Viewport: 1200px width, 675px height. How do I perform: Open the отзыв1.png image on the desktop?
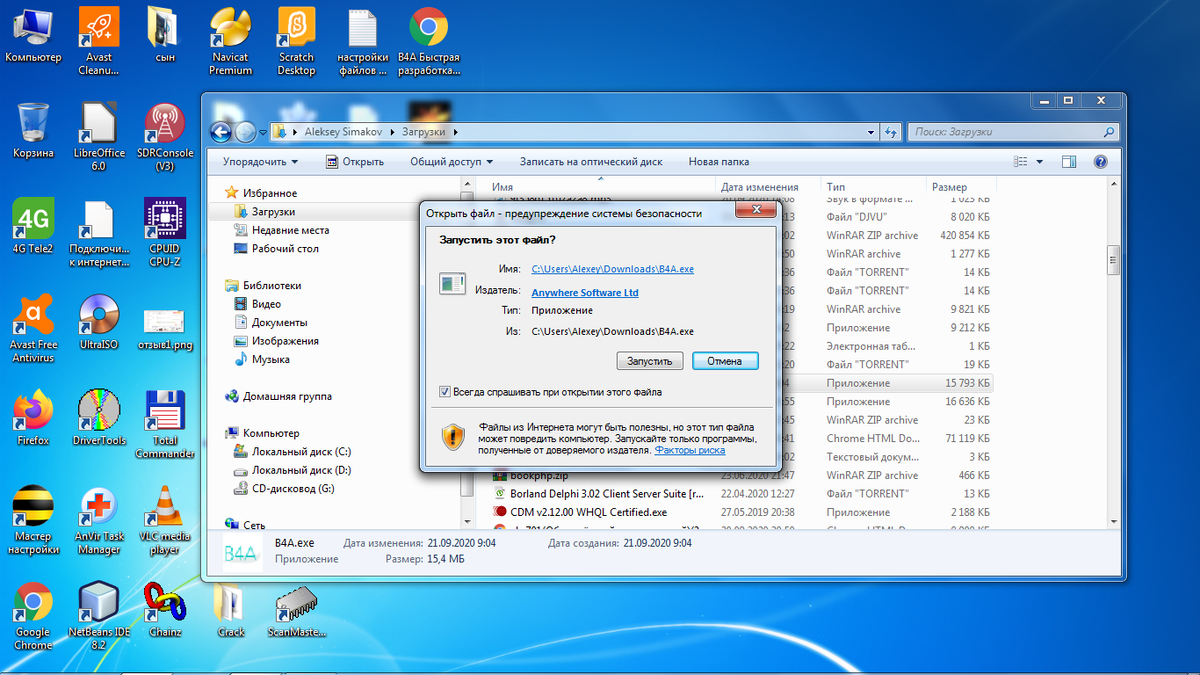(165, 328)
